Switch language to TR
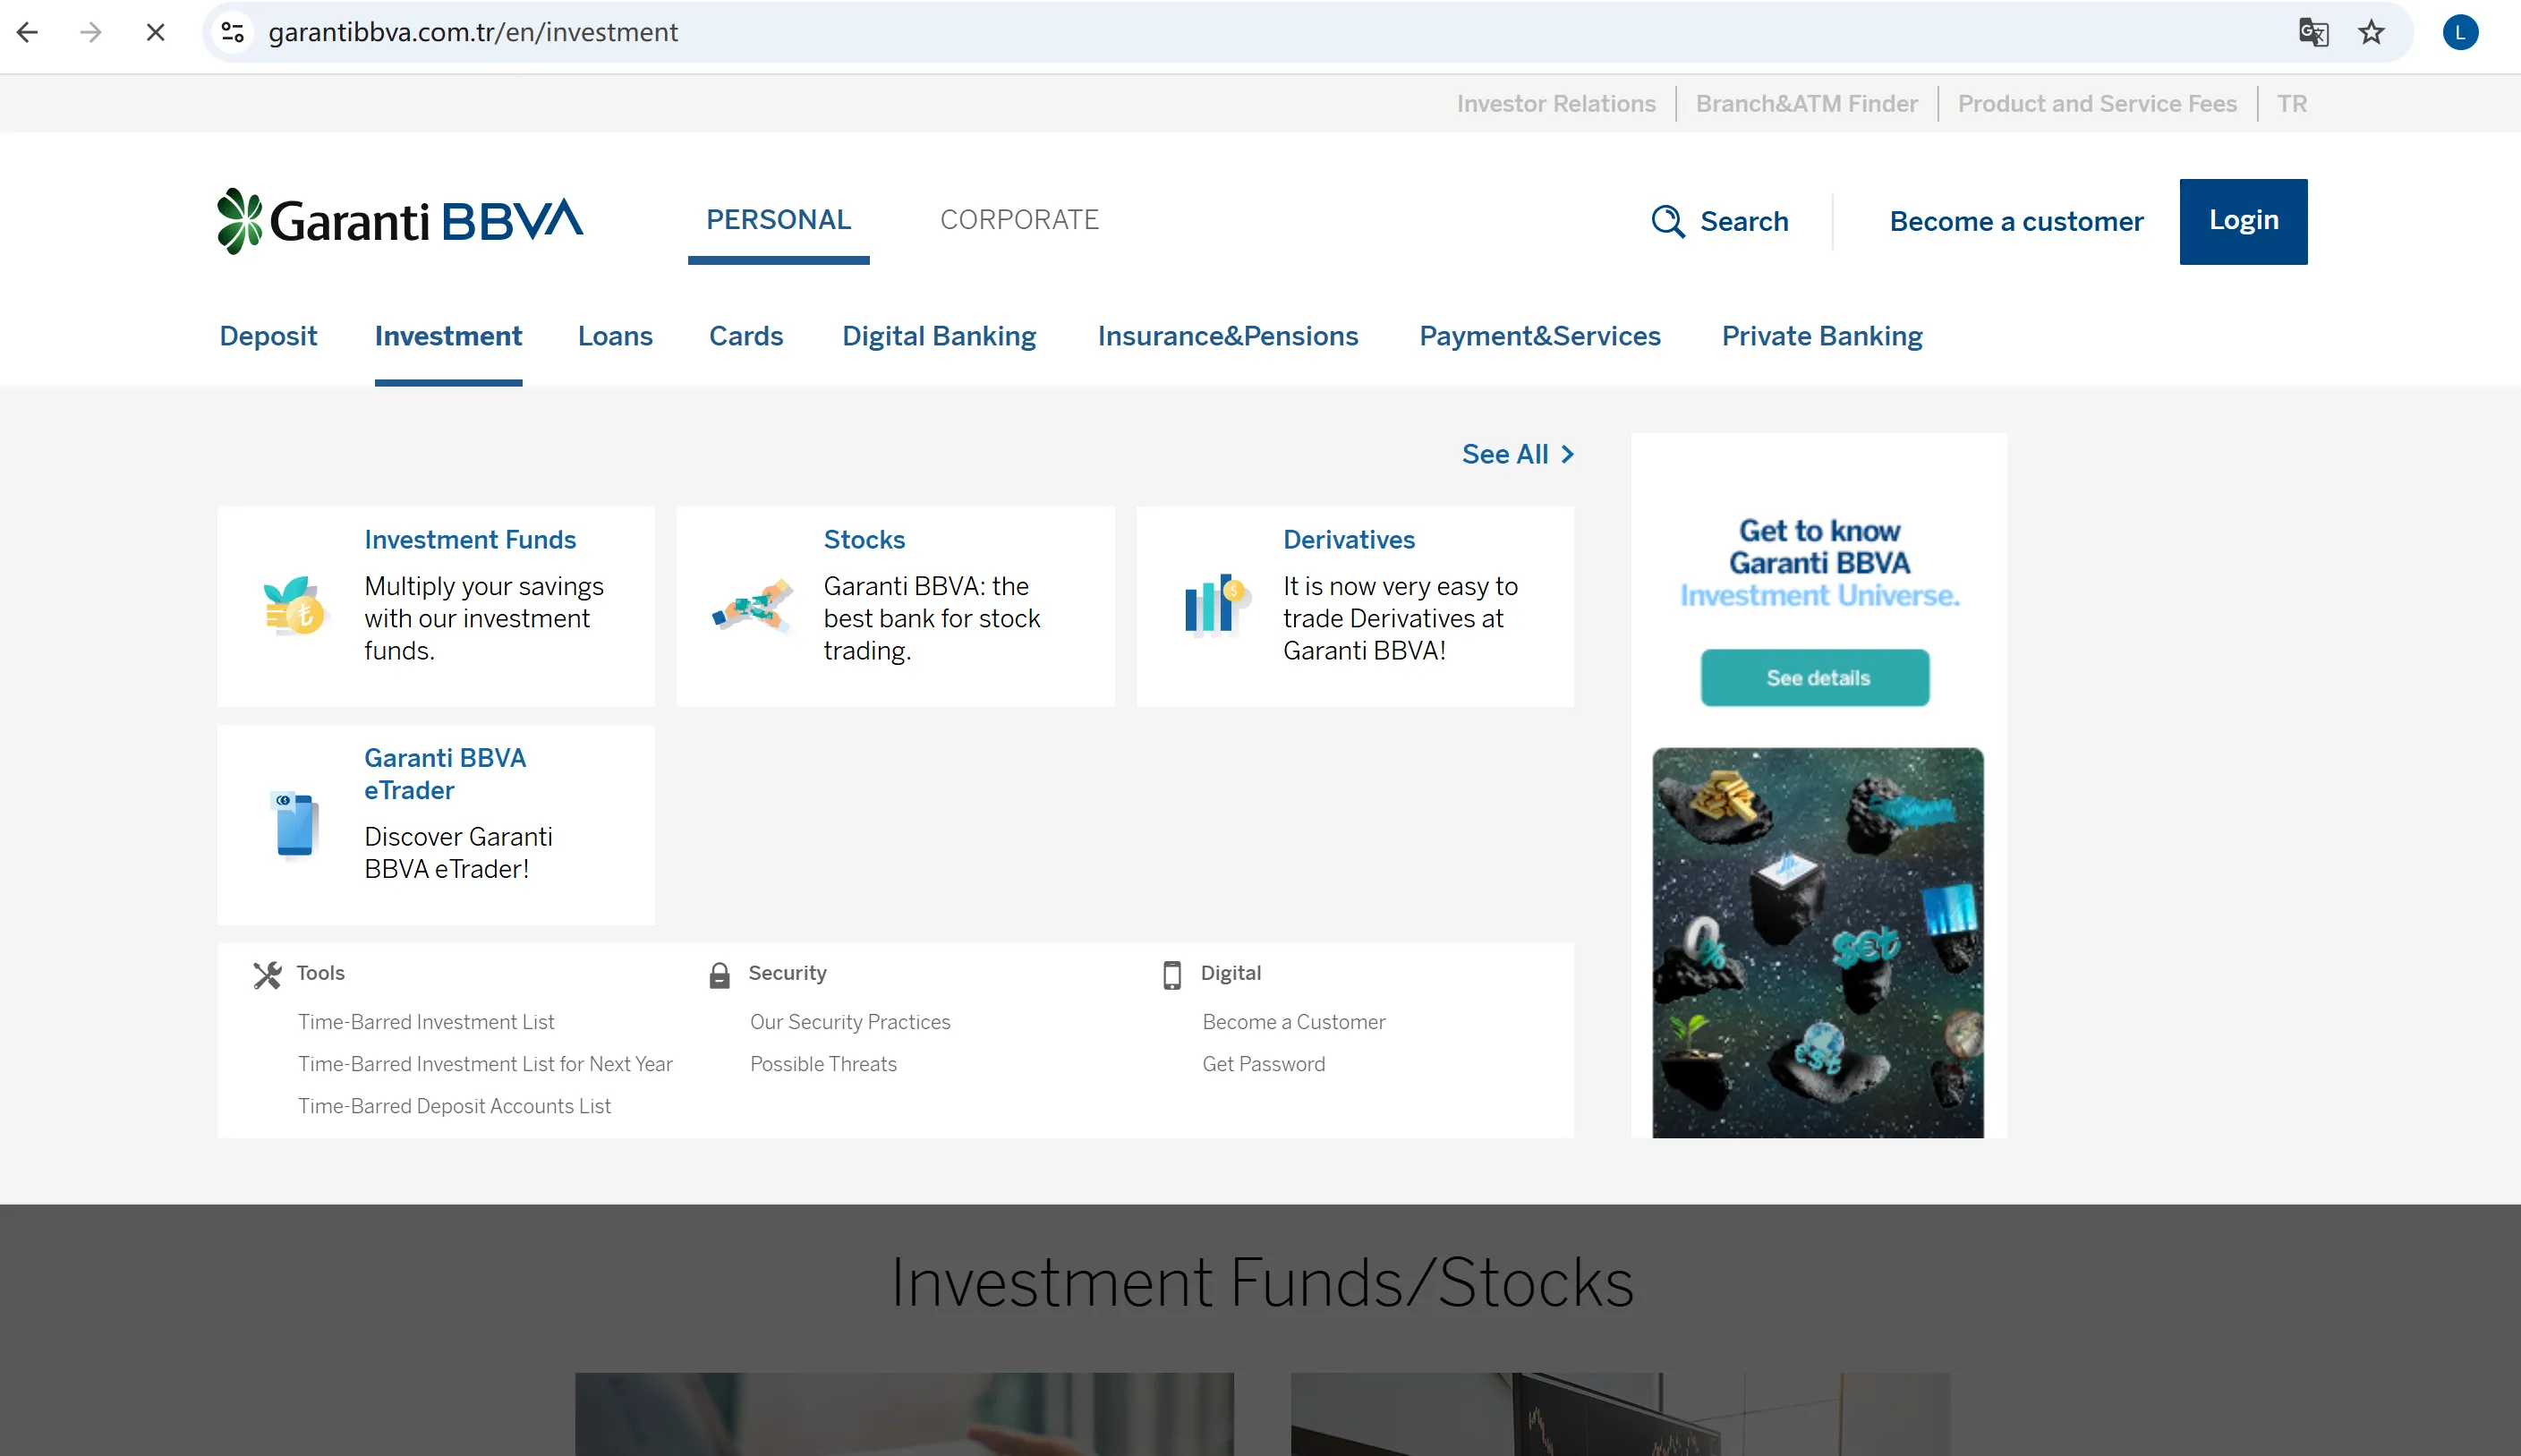This screenshot has width=2521, height=1456. [x=2292, y=104]
